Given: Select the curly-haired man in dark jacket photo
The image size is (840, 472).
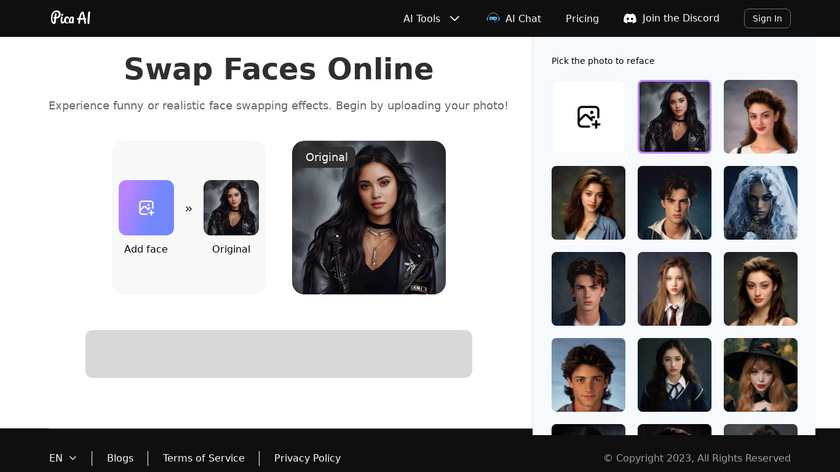Looking at the screenshot, I should tap(588, 289).
